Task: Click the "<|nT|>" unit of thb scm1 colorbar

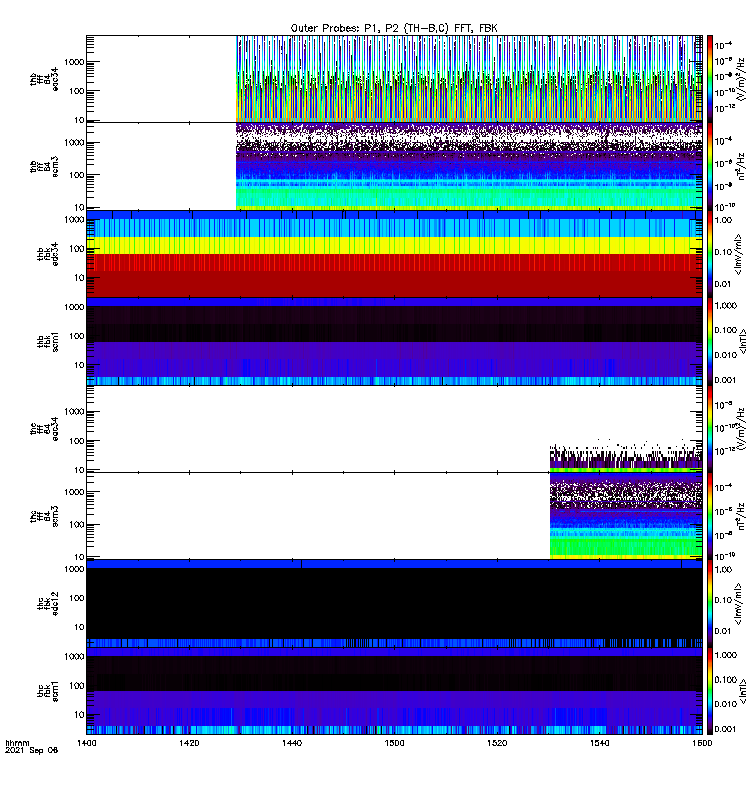Action: (743, 341)
